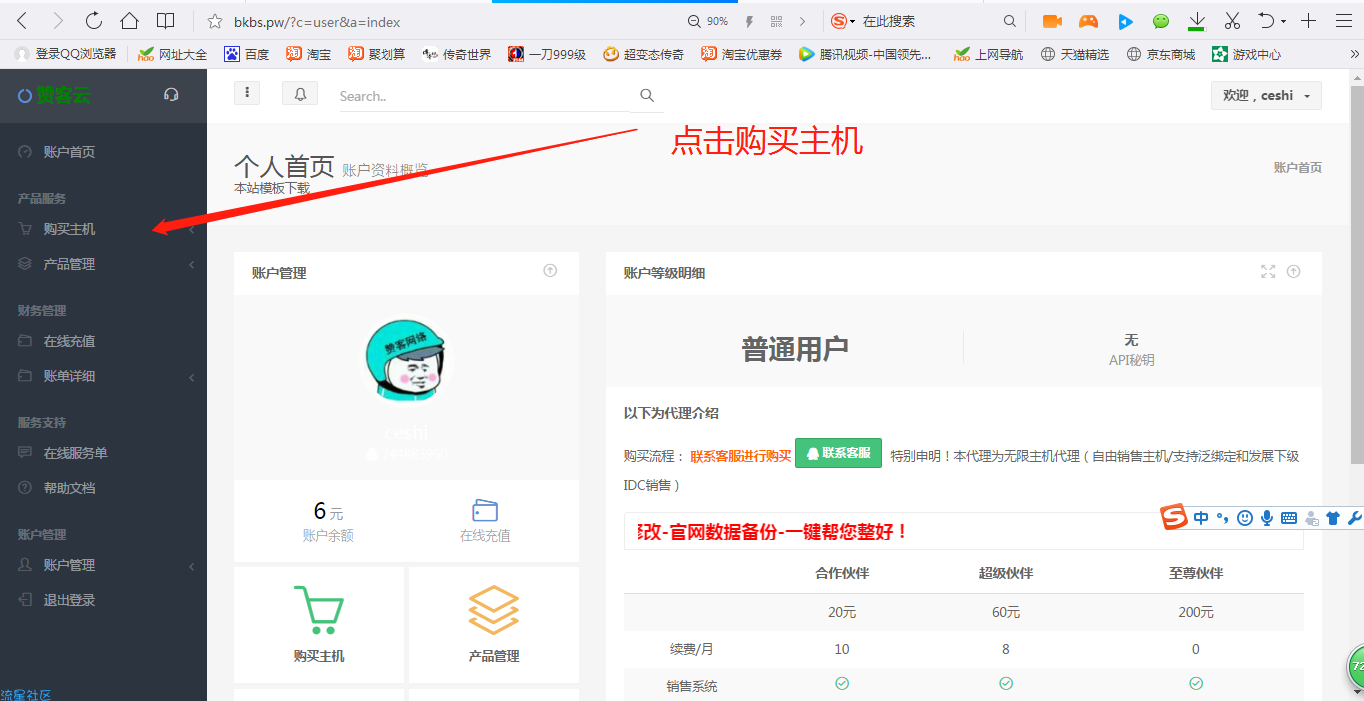Click the QR code icon in address bar
This screenshot has width=1364, height=701.
(x=777, y=21)
